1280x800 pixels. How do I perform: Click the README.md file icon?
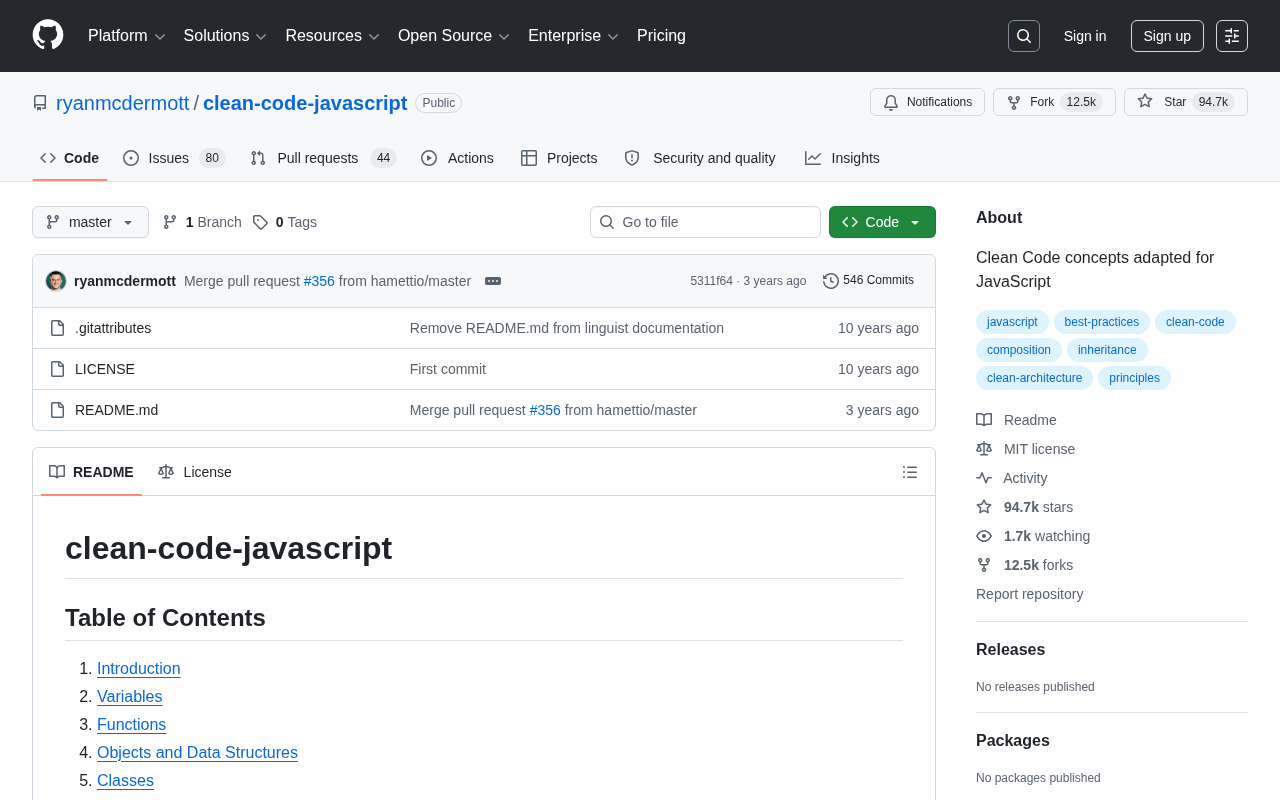57,410
